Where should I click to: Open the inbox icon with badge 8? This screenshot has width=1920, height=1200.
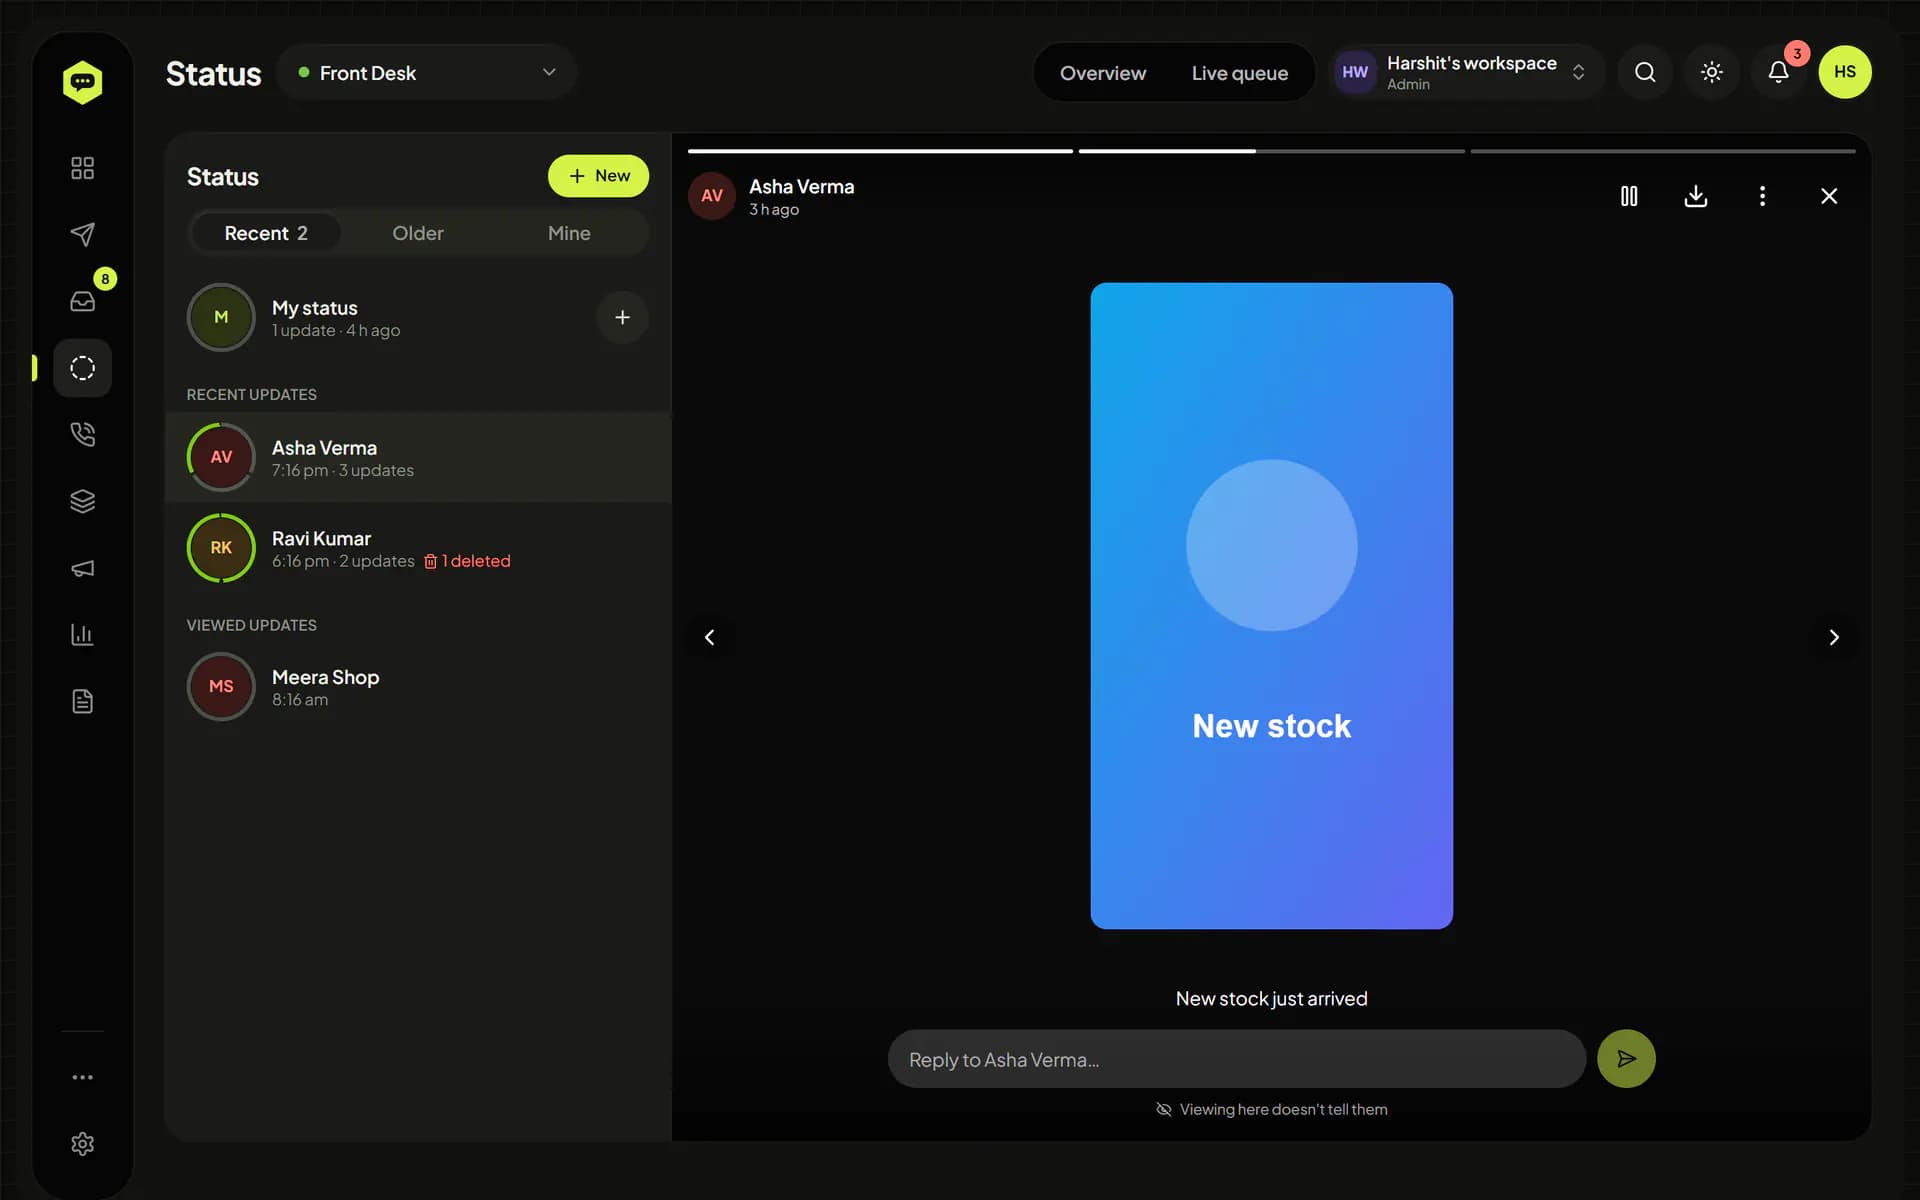coord(82,301)
